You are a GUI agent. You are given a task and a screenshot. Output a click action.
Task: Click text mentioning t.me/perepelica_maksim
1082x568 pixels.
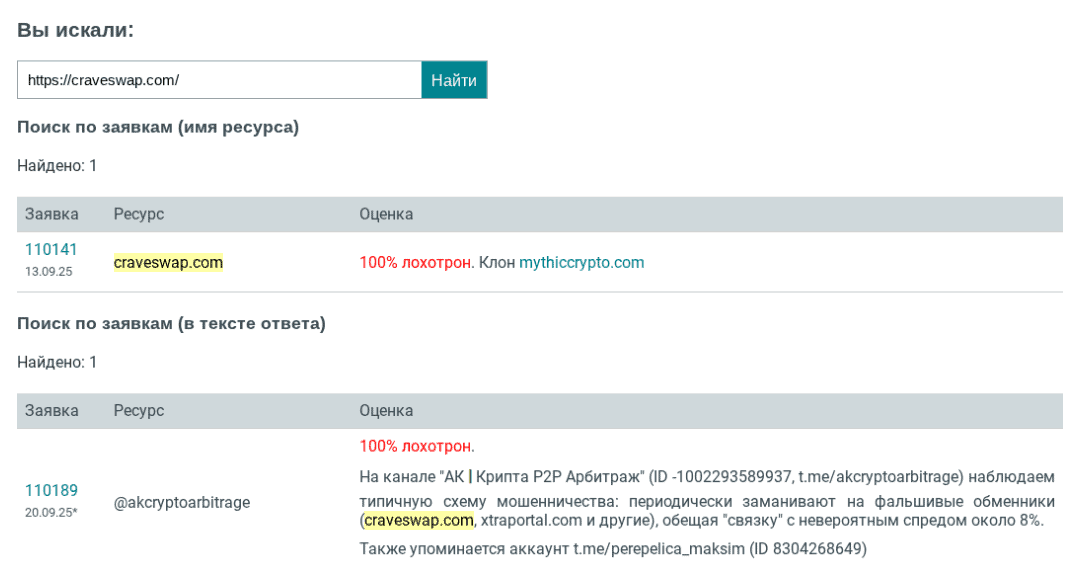tap(613, 549)
